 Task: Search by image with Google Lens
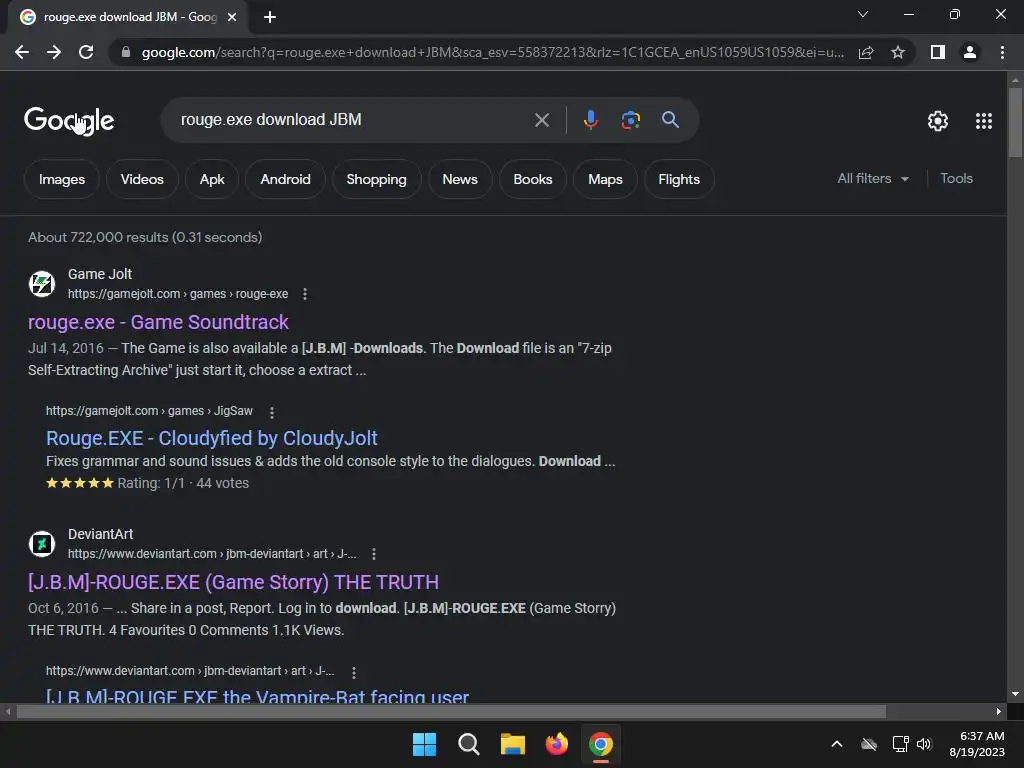point(630,120)
